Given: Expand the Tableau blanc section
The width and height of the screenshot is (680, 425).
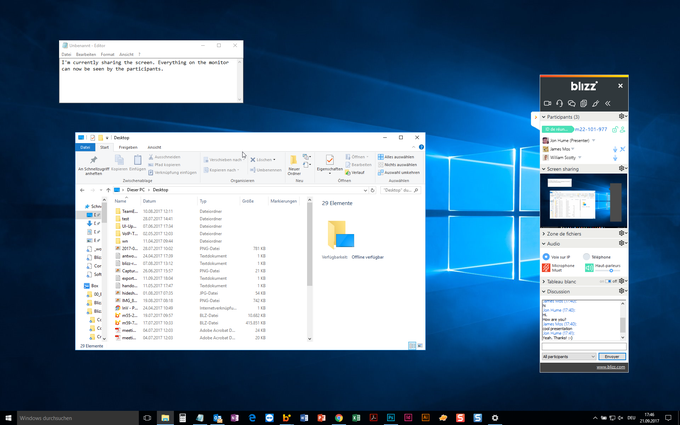Looking at the screenshot, I should pyautogui.click(x=544, y=281).
